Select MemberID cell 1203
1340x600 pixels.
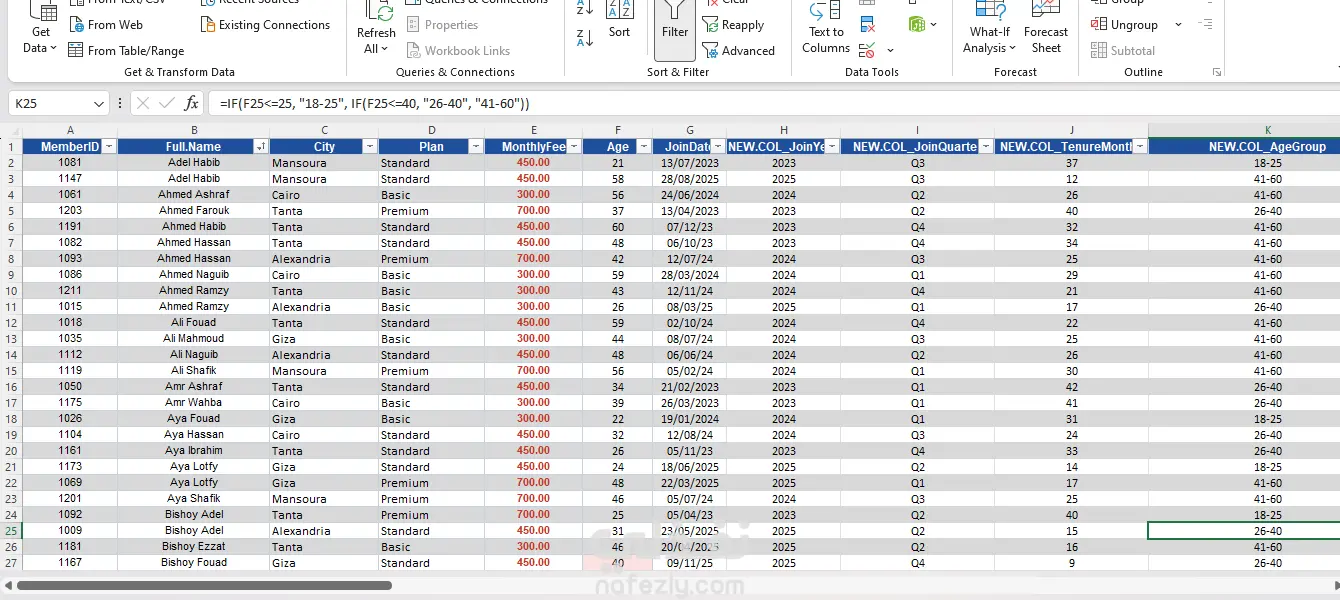click(70, 211)
